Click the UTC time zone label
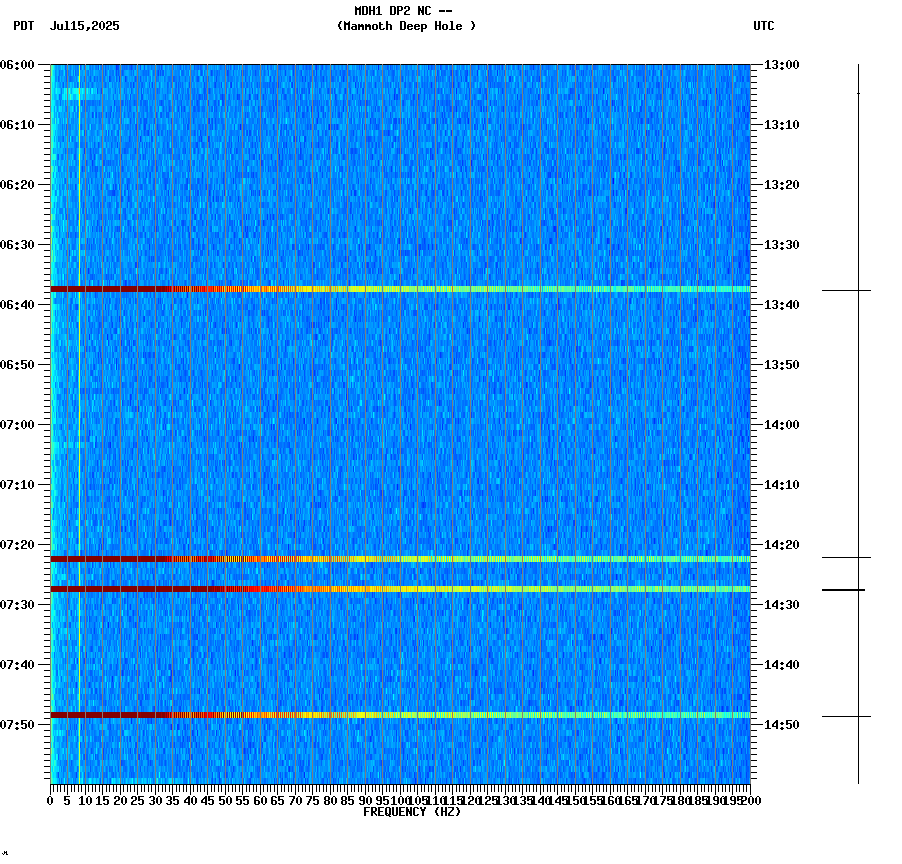This screenshot has width=902, height=864. click(765, 27)
